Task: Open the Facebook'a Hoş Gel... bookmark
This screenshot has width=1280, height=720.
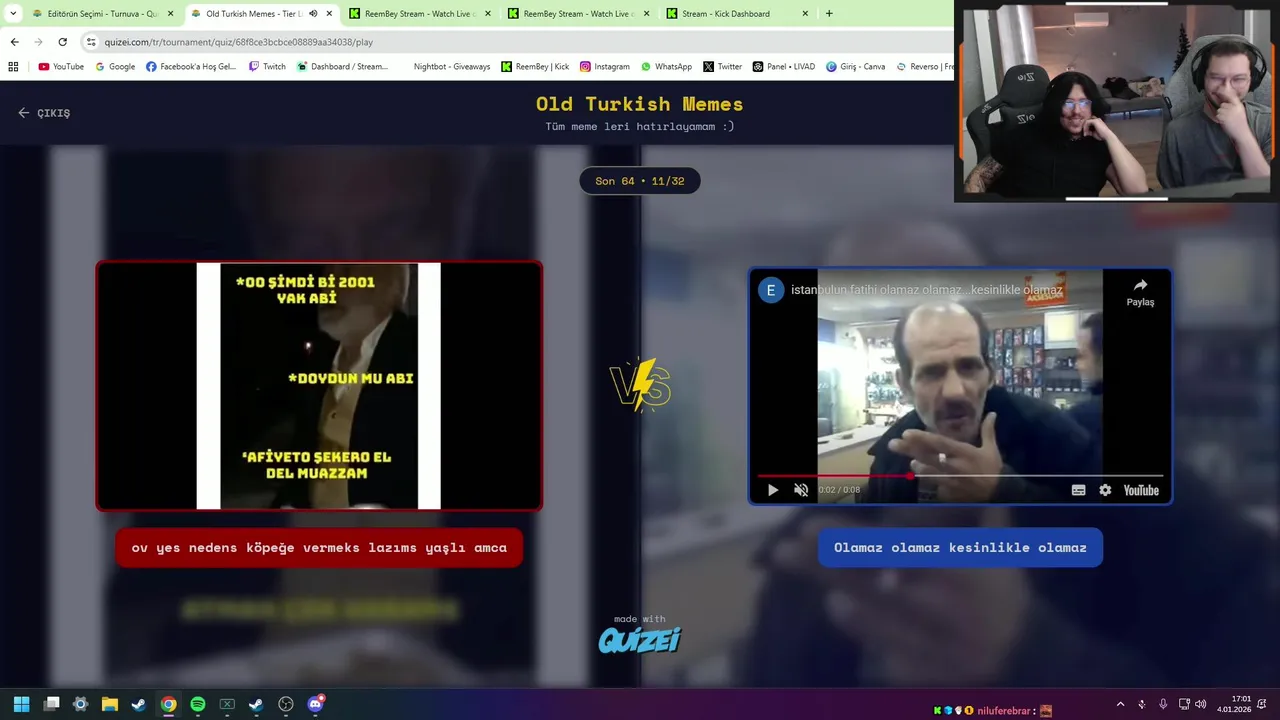Action: point(191,67)
